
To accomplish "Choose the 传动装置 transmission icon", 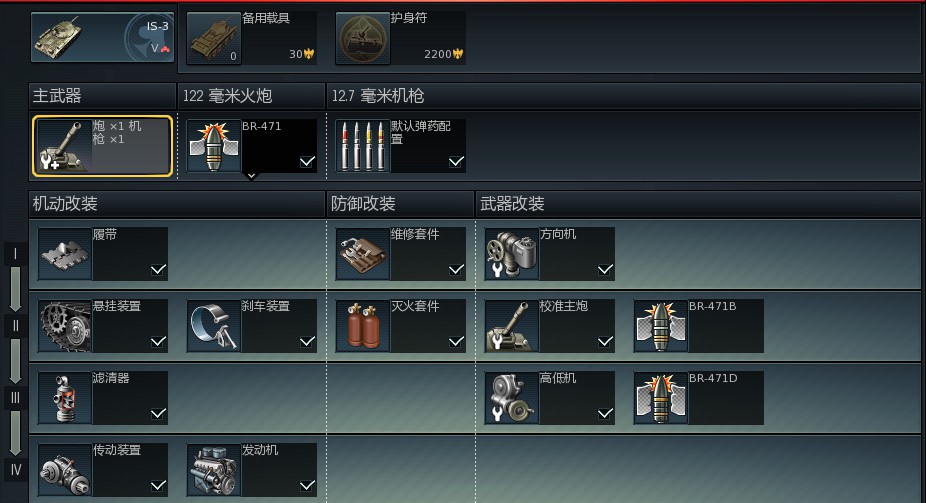I will click(65, 470).
